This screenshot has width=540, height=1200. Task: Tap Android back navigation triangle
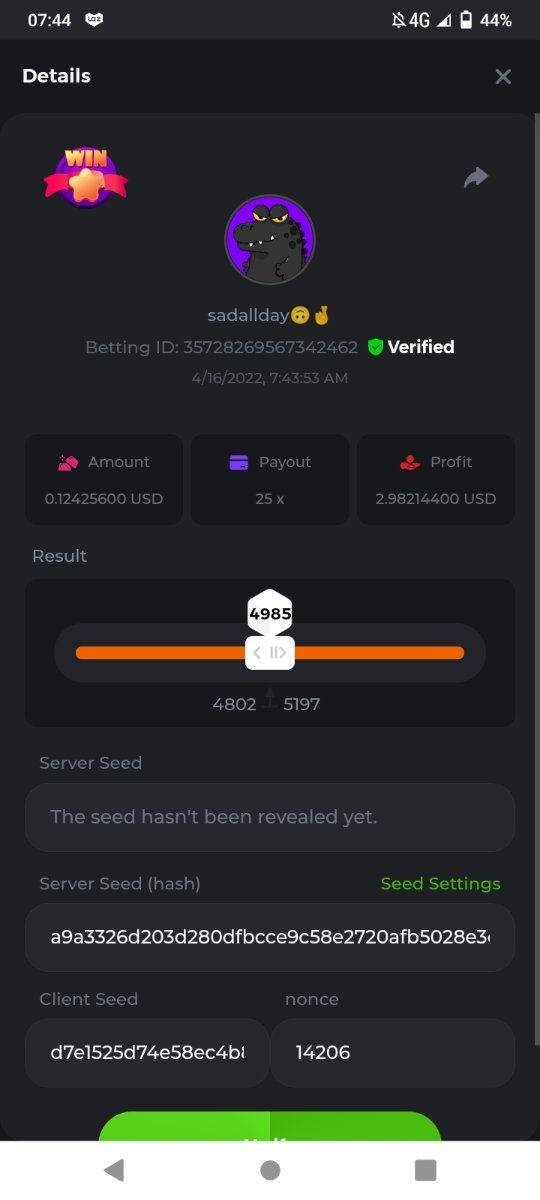(114, 1170)
